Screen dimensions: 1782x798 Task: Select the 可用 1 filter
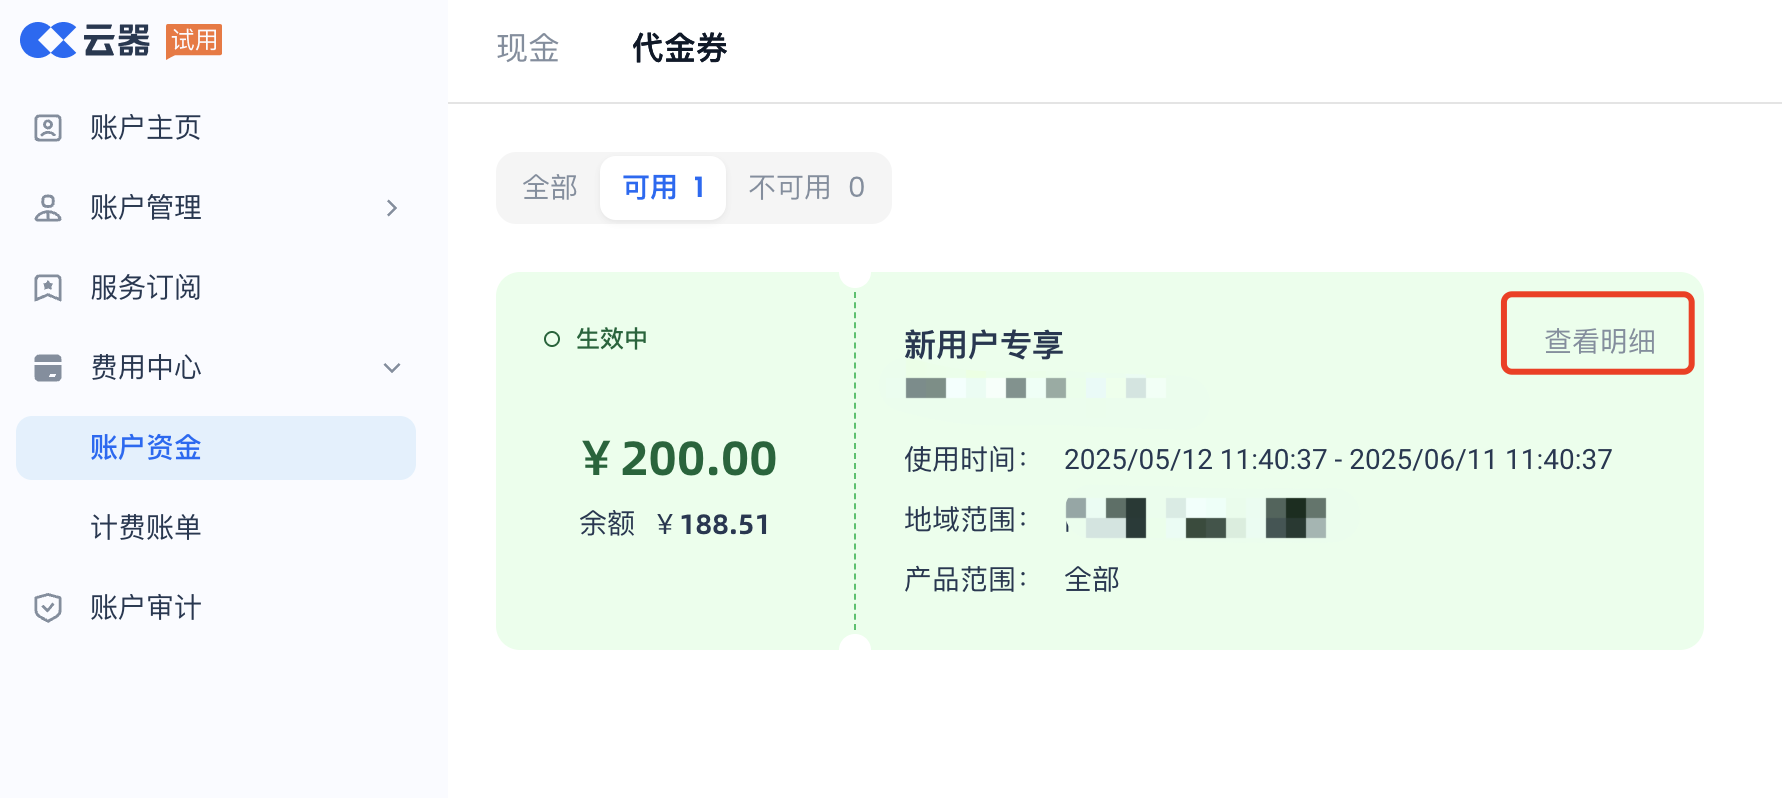663,188
